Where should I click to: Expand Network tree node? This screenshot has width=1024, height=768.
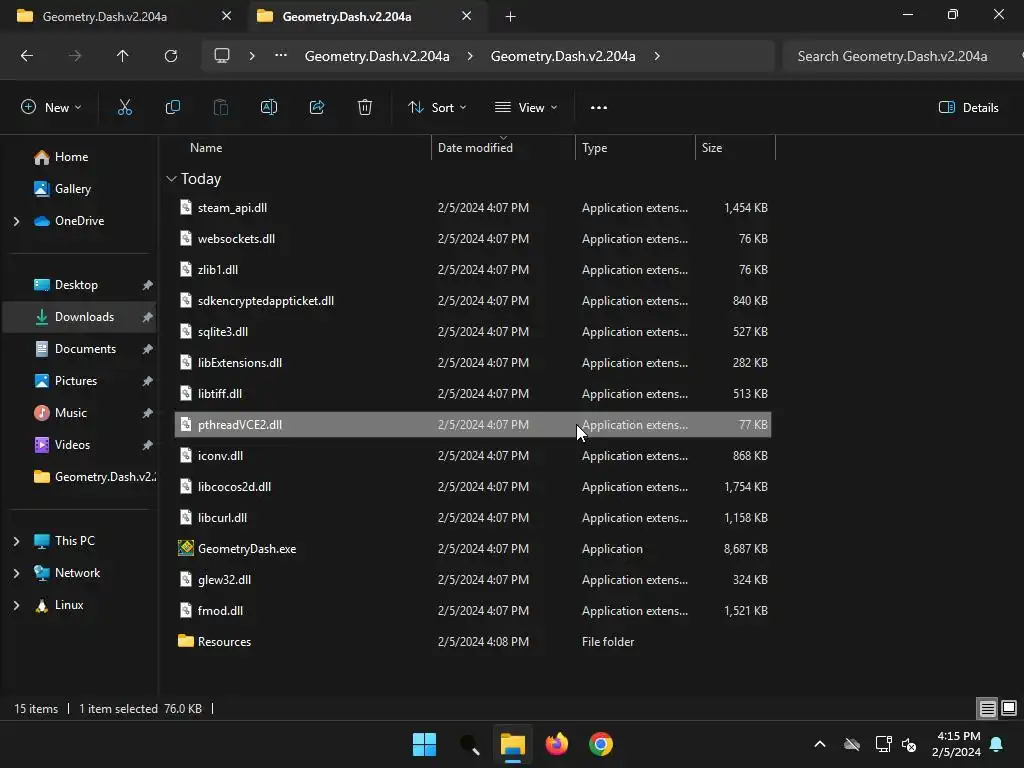[x=16, y=573]
